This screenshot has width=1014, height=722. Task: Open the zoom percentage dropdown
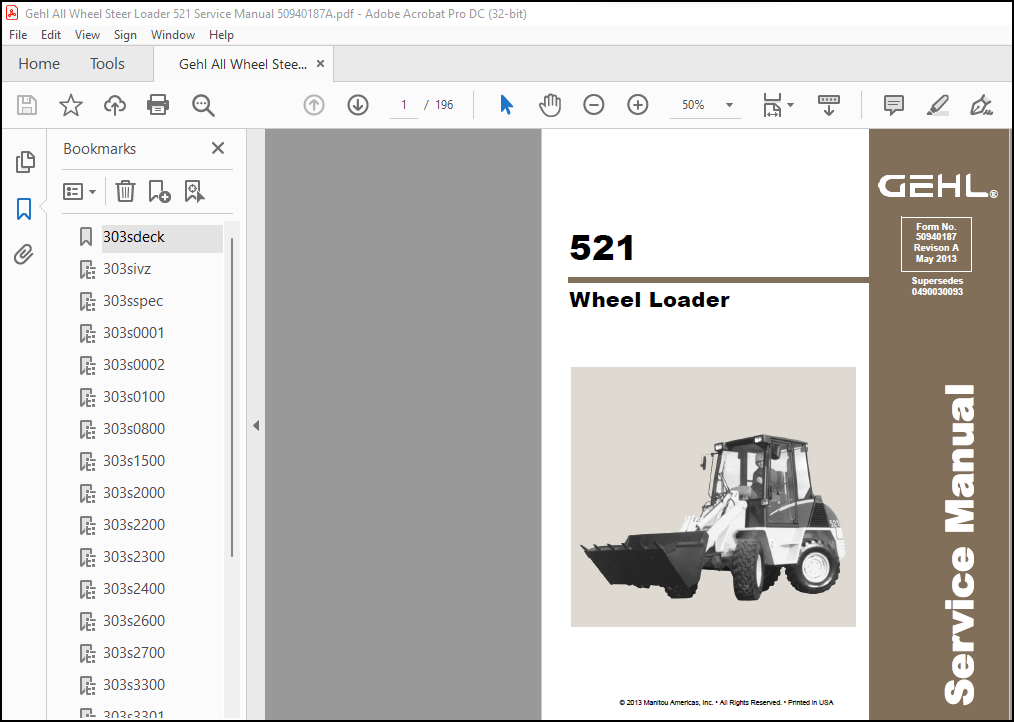coord(729,105)
